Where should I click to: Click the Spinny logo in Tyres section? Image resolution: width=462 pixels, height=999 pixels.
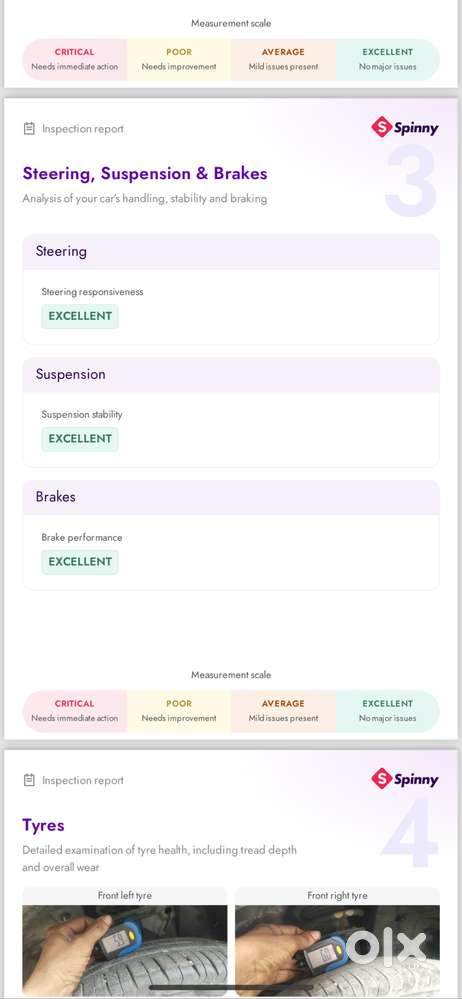(405, 779)
